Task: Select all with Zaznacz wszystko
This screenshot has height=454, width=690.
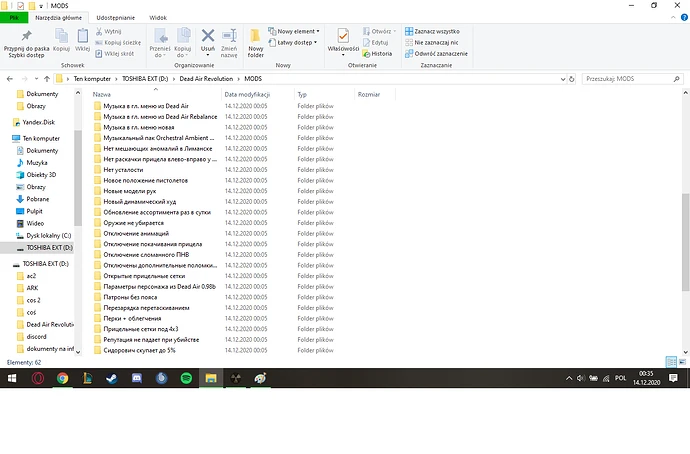Action: [x=432, y=31]
